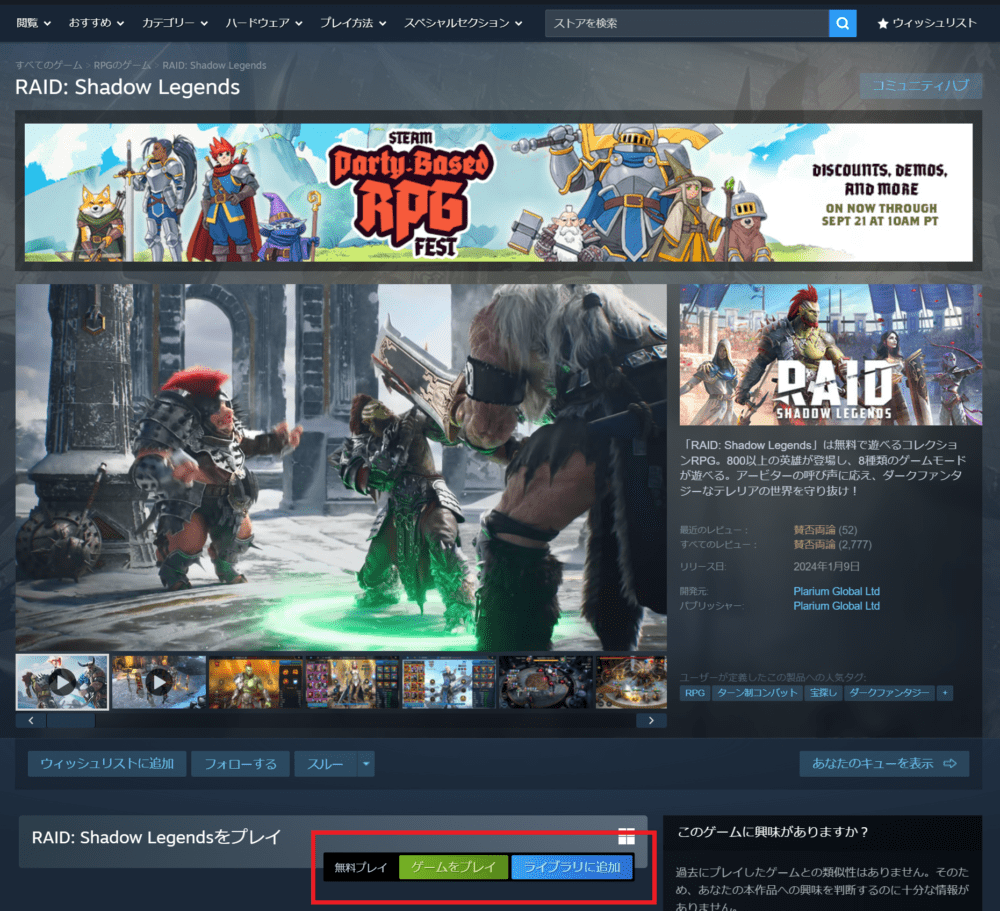1000x911 pixels.
Task: Select the seventh screenshot thumbnail
Action: (631, 682)
